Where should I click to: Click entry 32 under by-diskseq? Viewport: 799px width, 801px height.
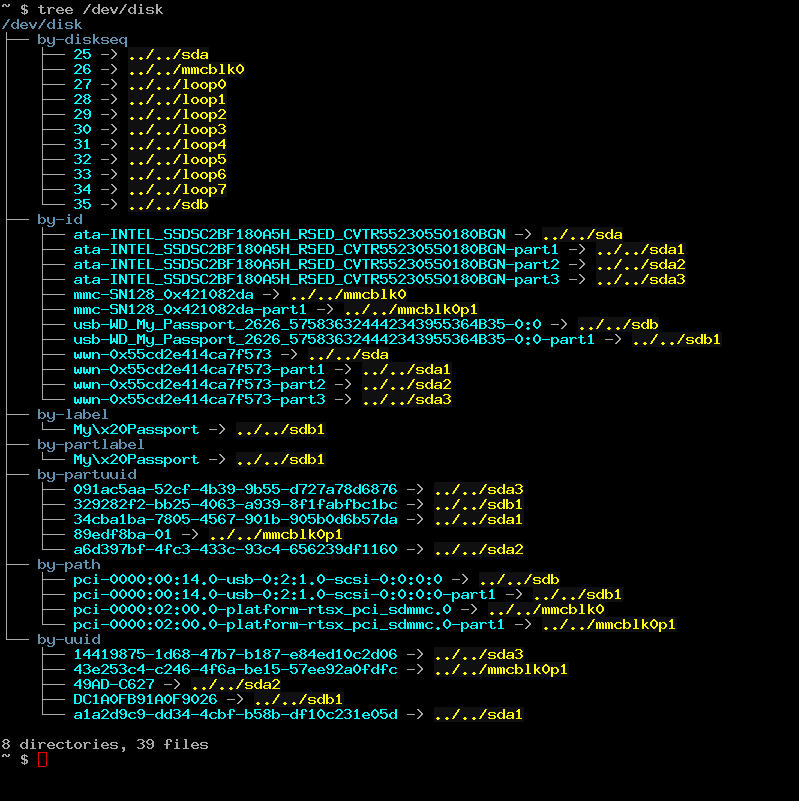pos(82,159)
